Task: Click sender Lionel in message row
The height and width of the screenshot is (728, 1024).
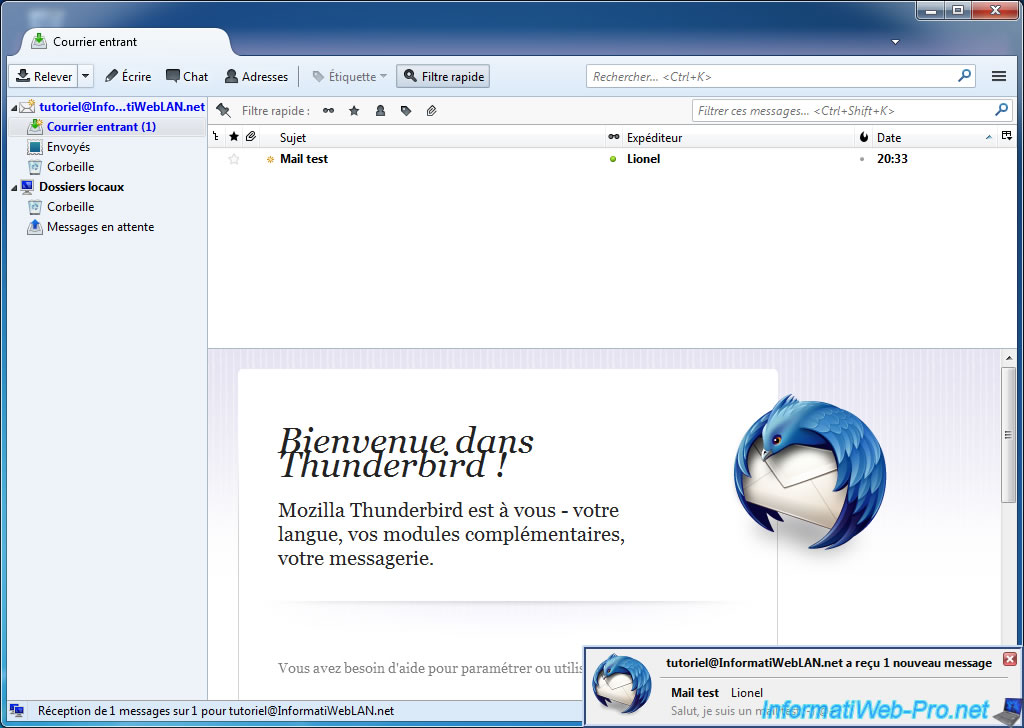Action: tap(643, 159)
